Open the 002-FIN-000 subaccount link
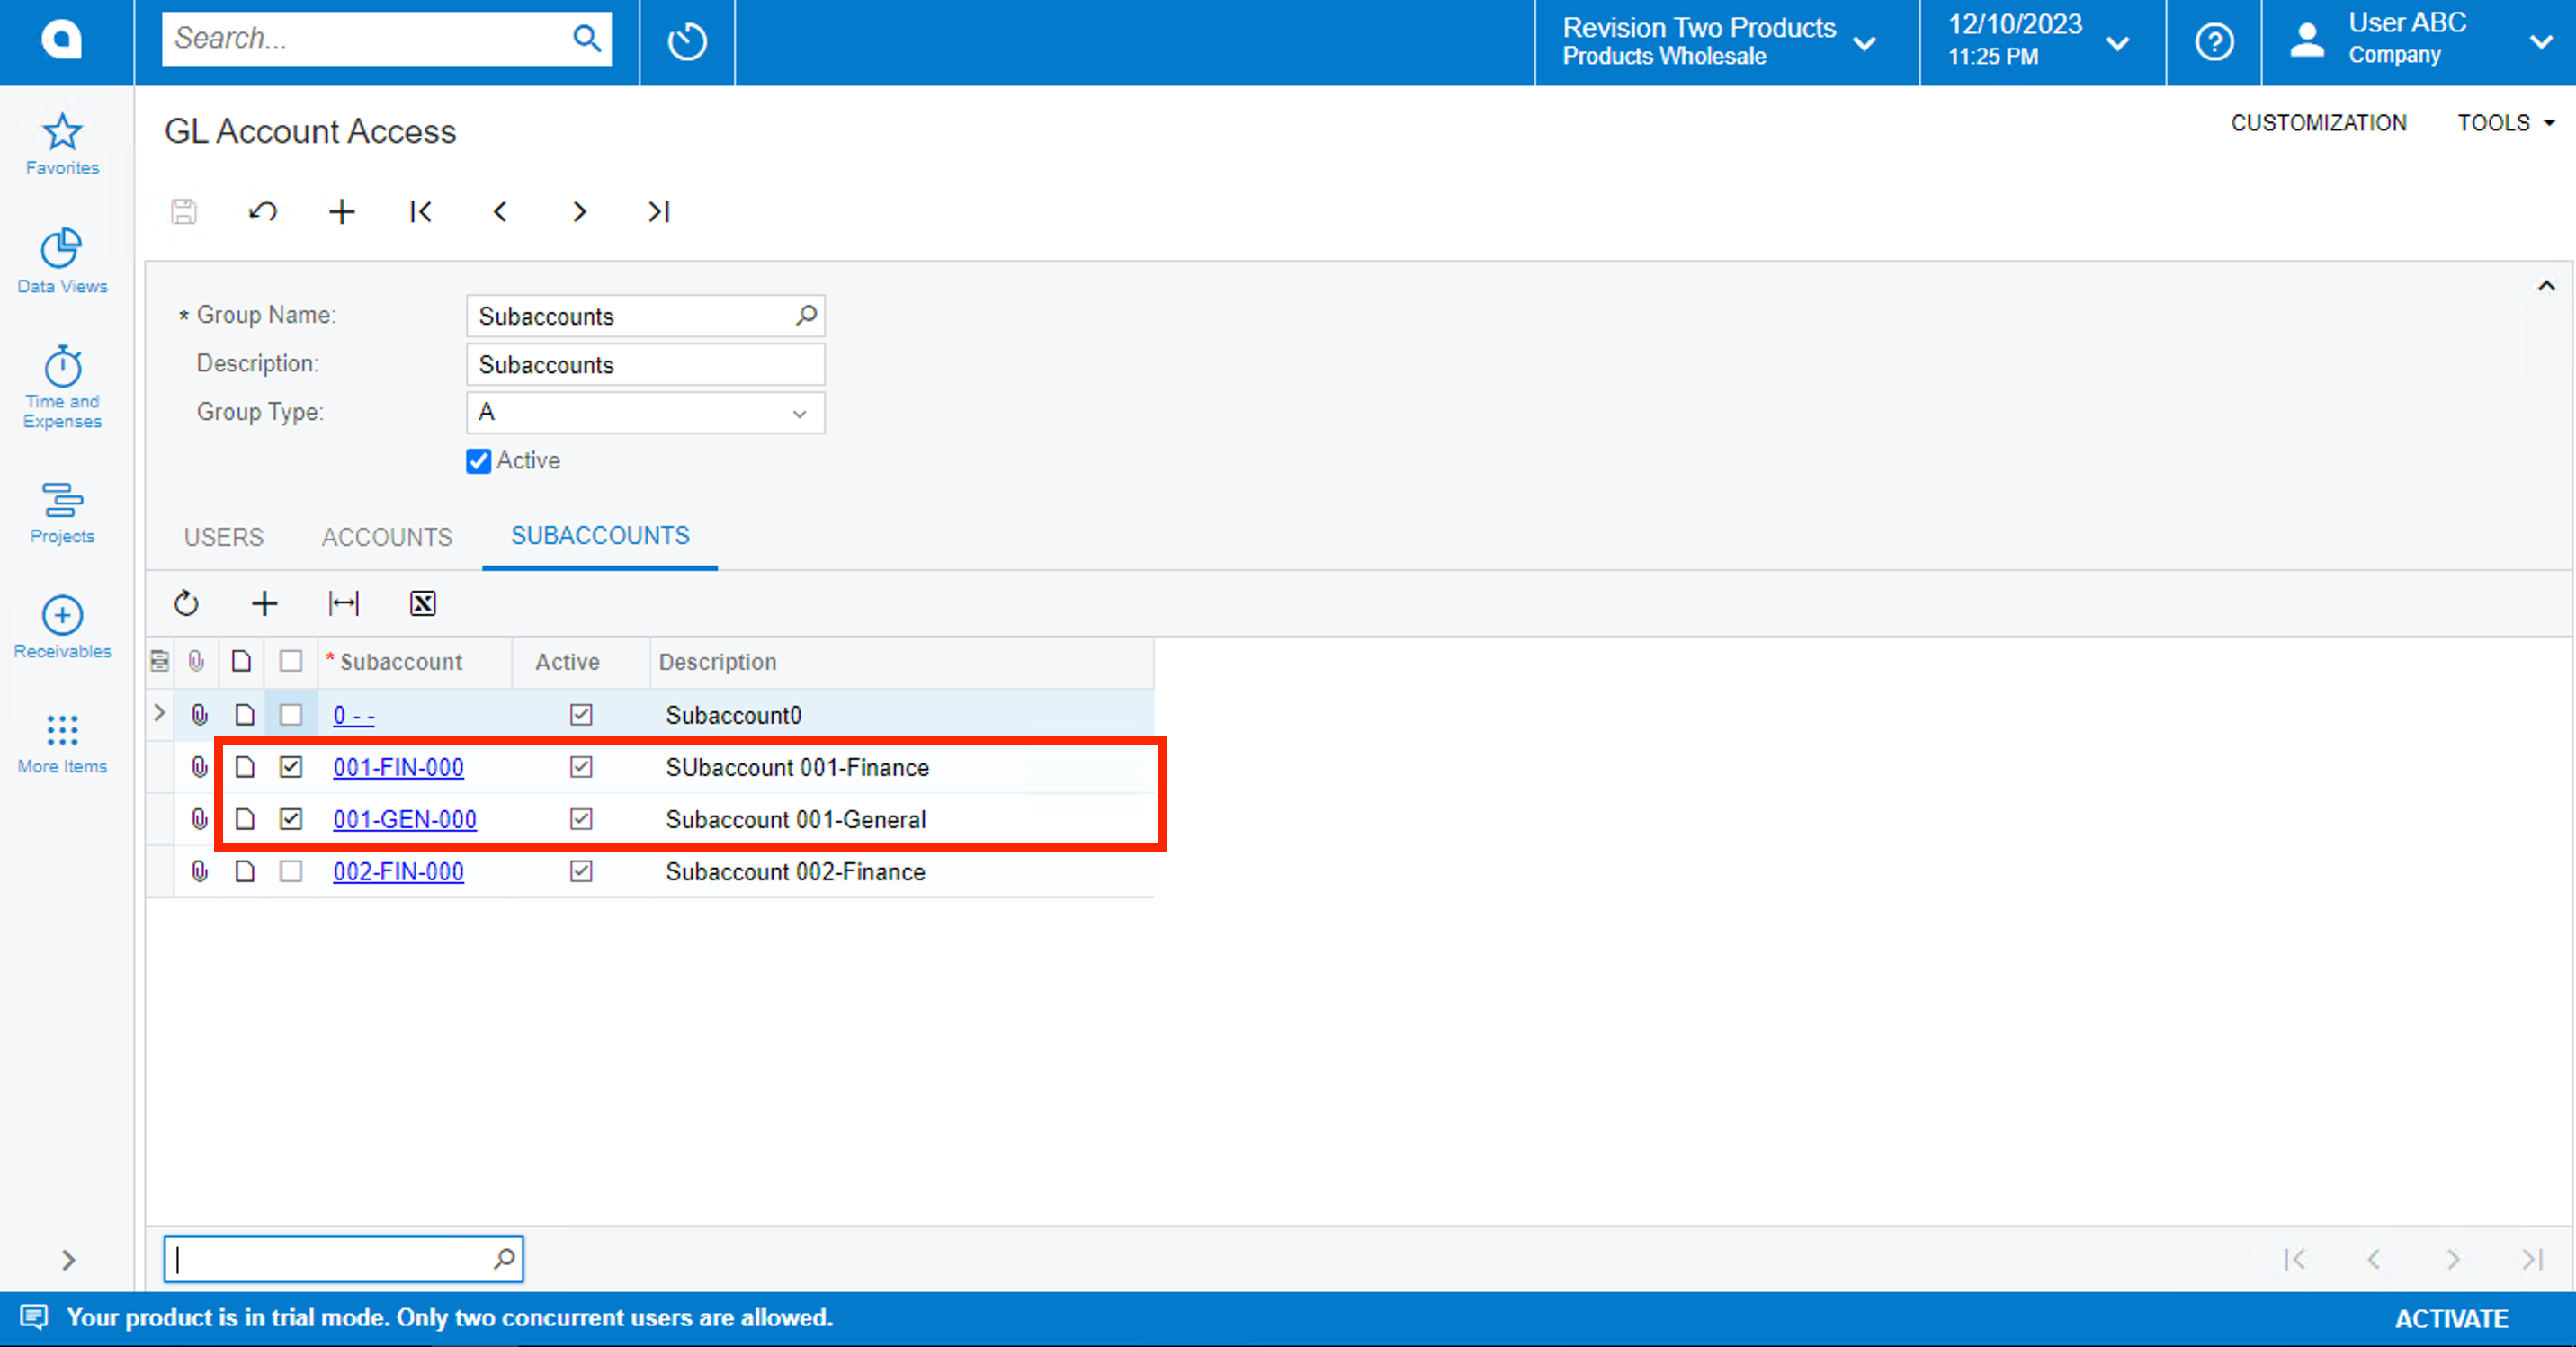 (398, 871)
